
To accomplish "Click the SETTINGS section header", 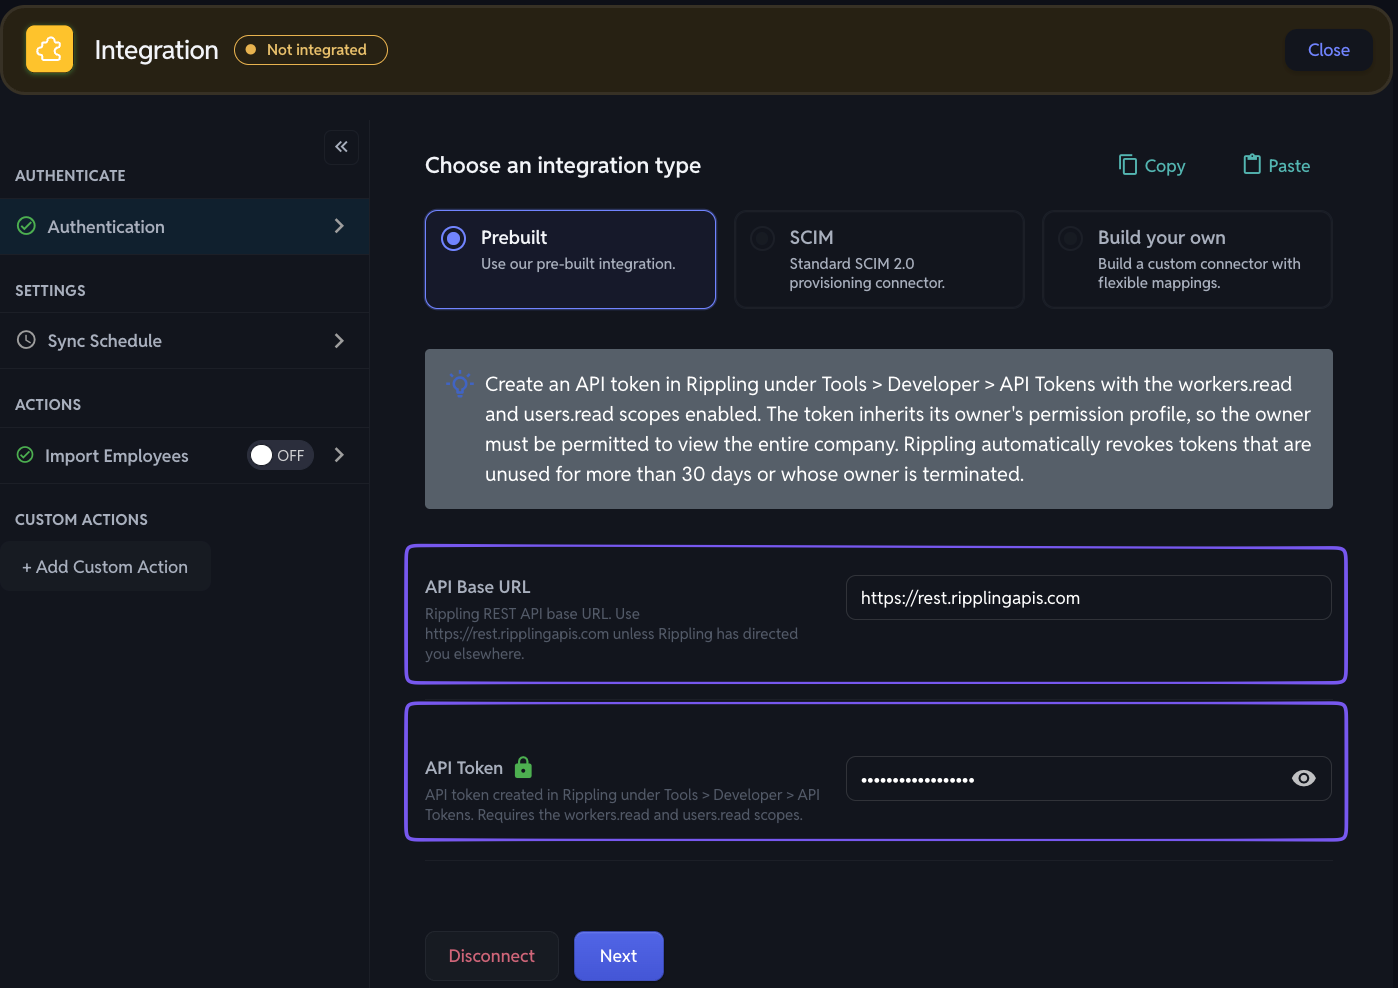I will tap(50, 291).
